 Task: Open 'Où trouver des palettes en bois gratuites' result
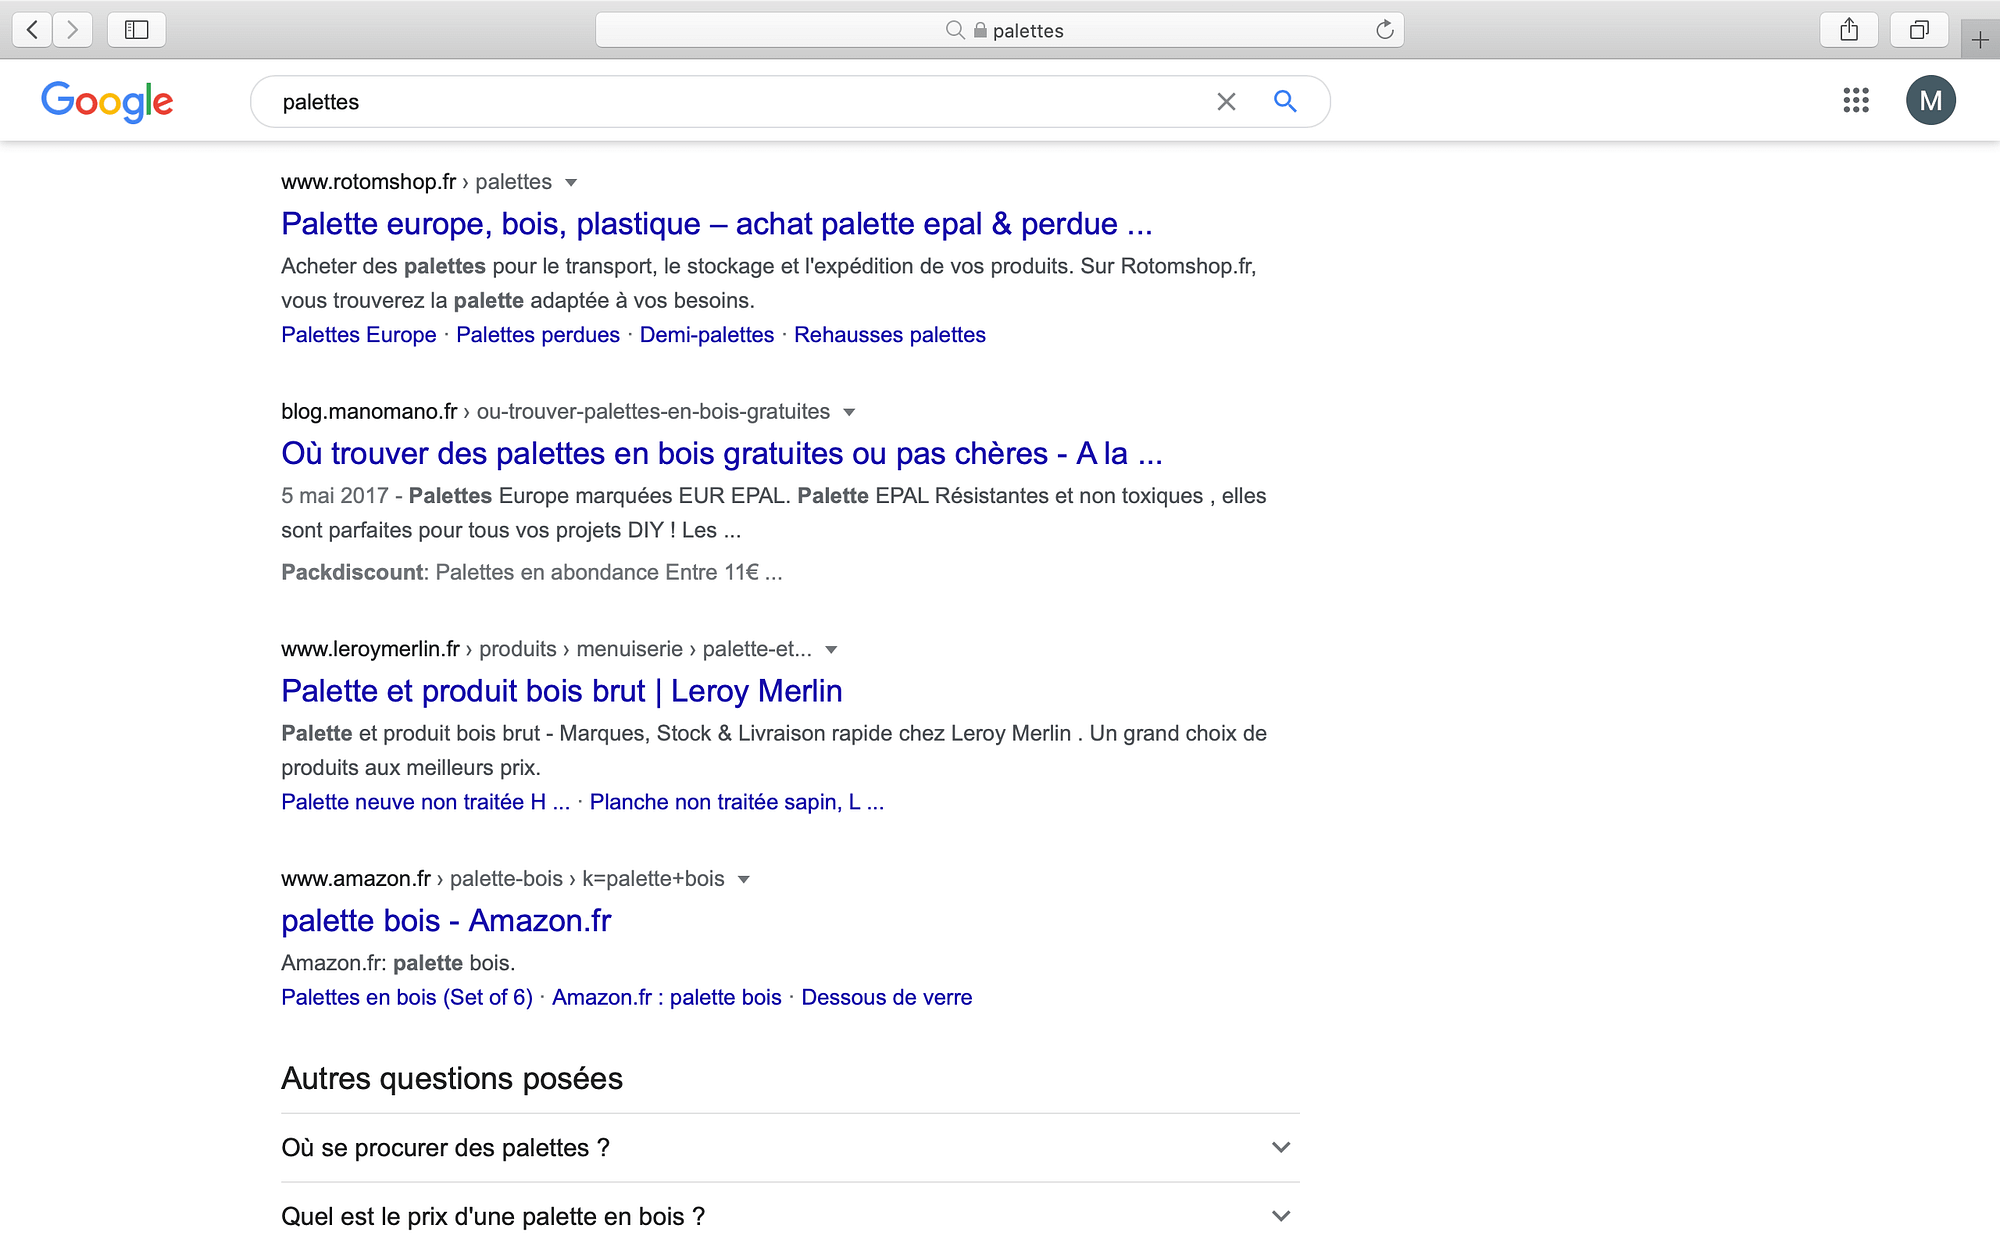[722, 454]
